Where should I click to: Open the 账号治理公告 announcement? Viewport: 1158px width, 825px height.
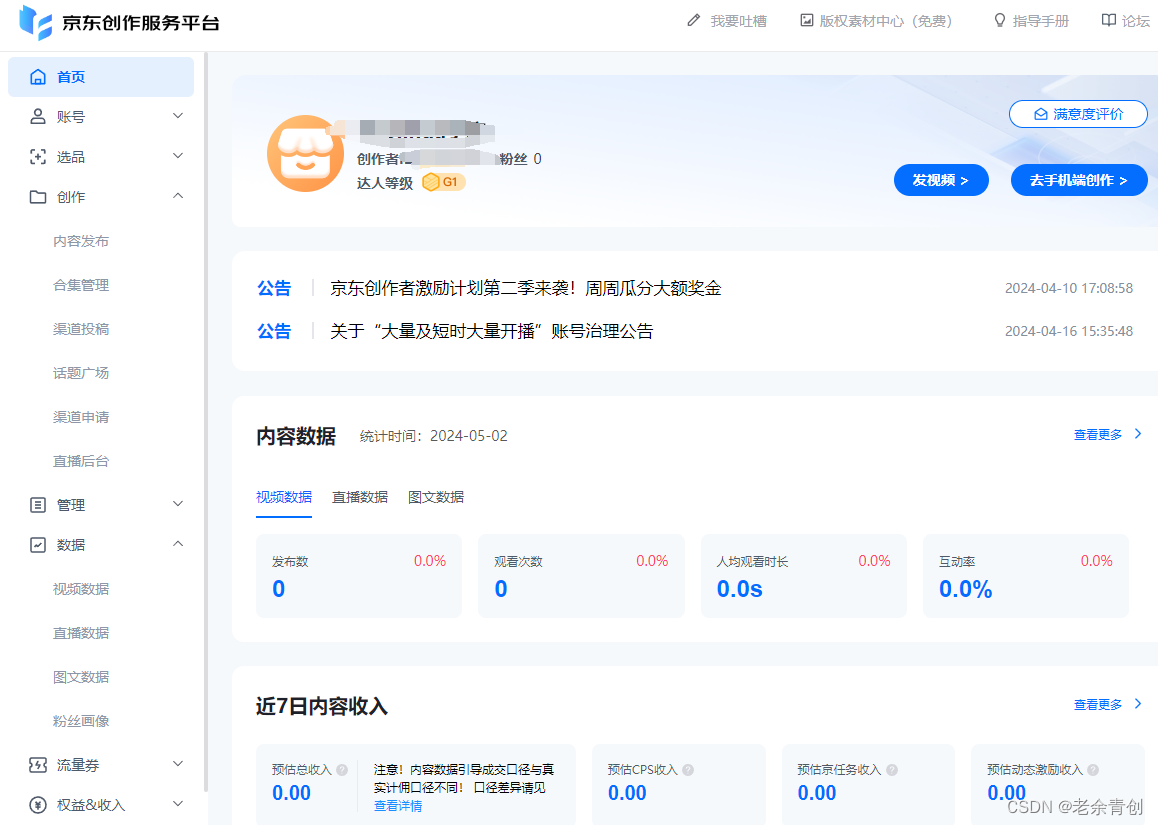click(x=492, y=331)
